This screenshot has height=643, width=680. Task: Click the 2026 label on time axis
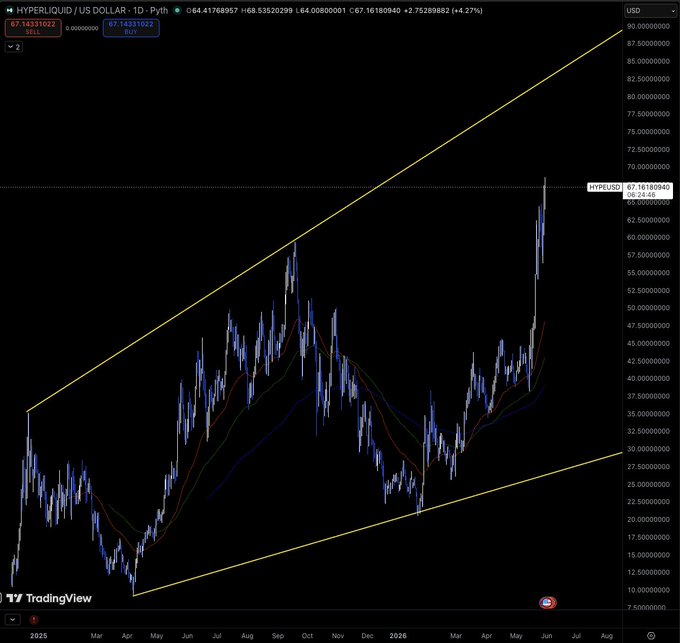398,636
